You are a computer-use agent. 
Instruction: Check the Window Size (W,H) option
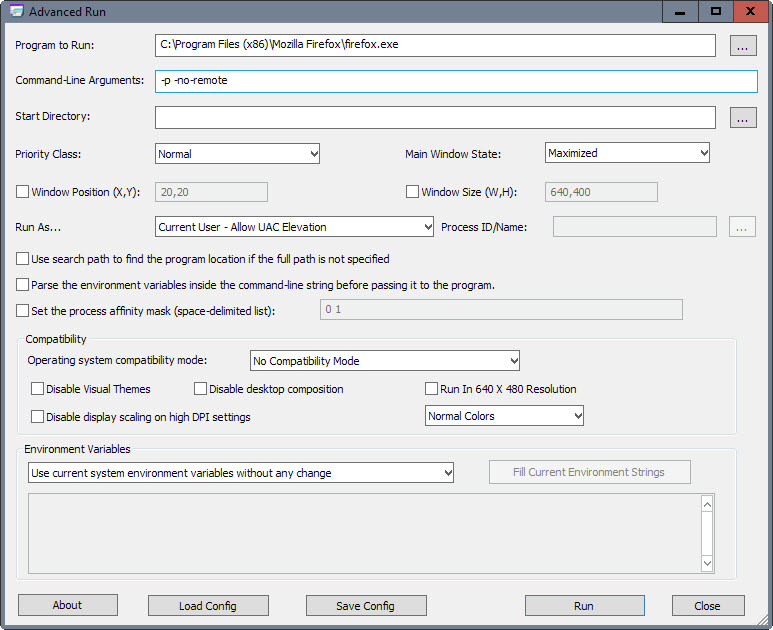tap(412, 192)
